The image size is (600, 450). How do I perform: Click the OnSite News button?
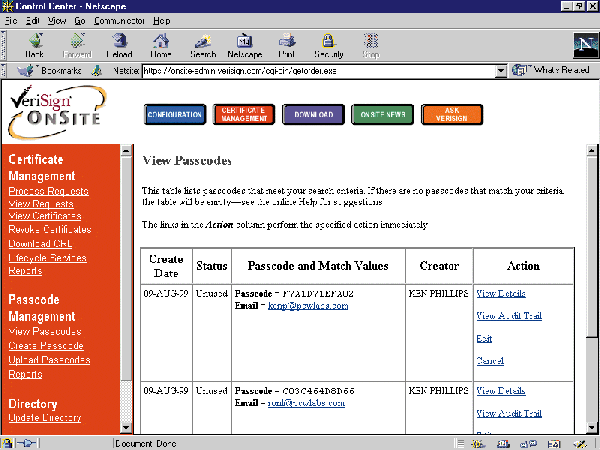click(x=382, y=114)
